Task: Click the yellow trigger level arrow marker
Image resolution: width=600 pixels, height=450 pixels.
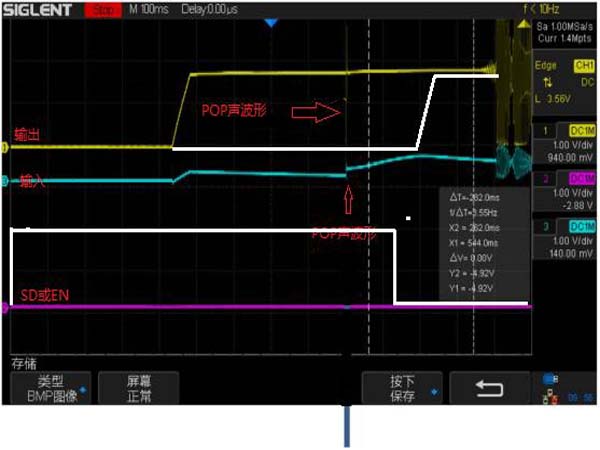Action: (523, 24)
